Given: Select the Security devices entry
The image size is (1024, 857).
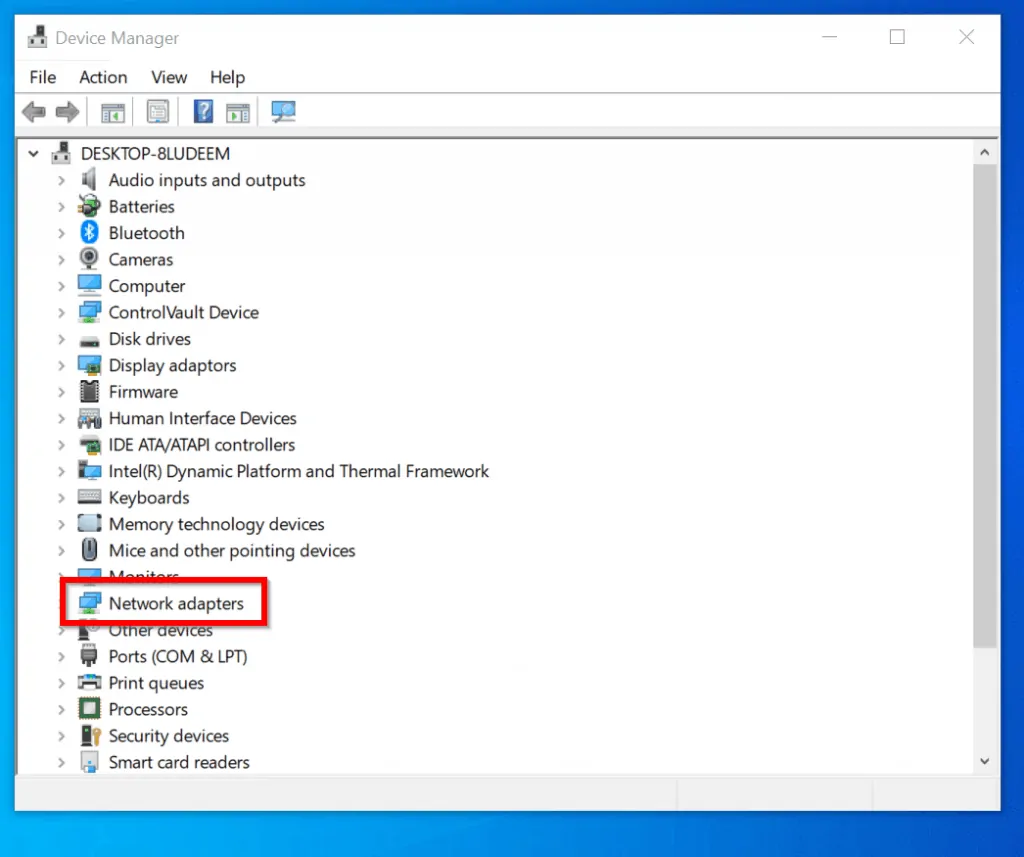Looking at the screenshot, I should point(168,735).
